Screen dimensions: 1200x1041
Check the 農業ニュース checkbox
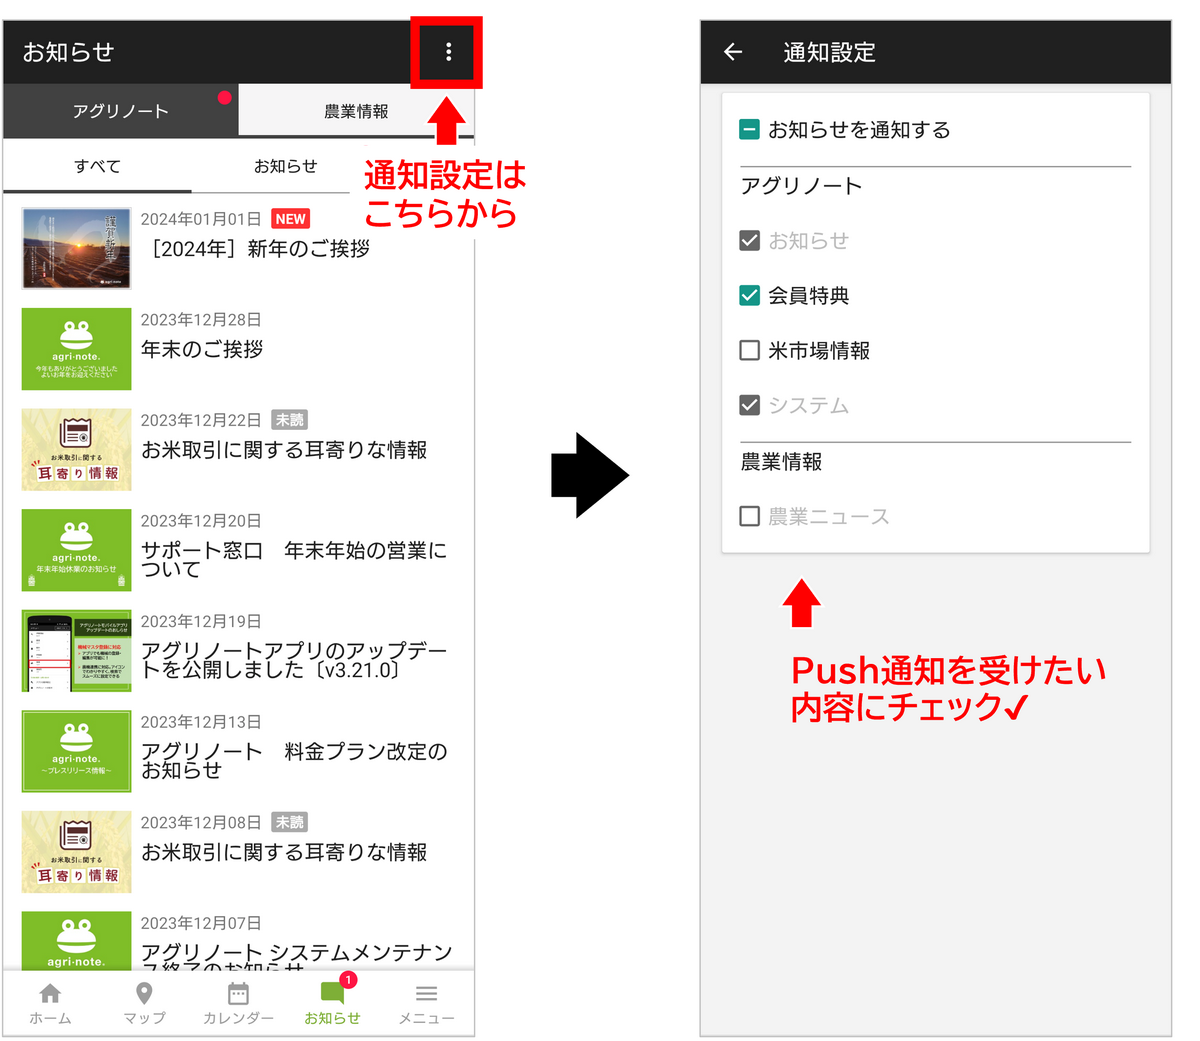click(x=749, y=516)
